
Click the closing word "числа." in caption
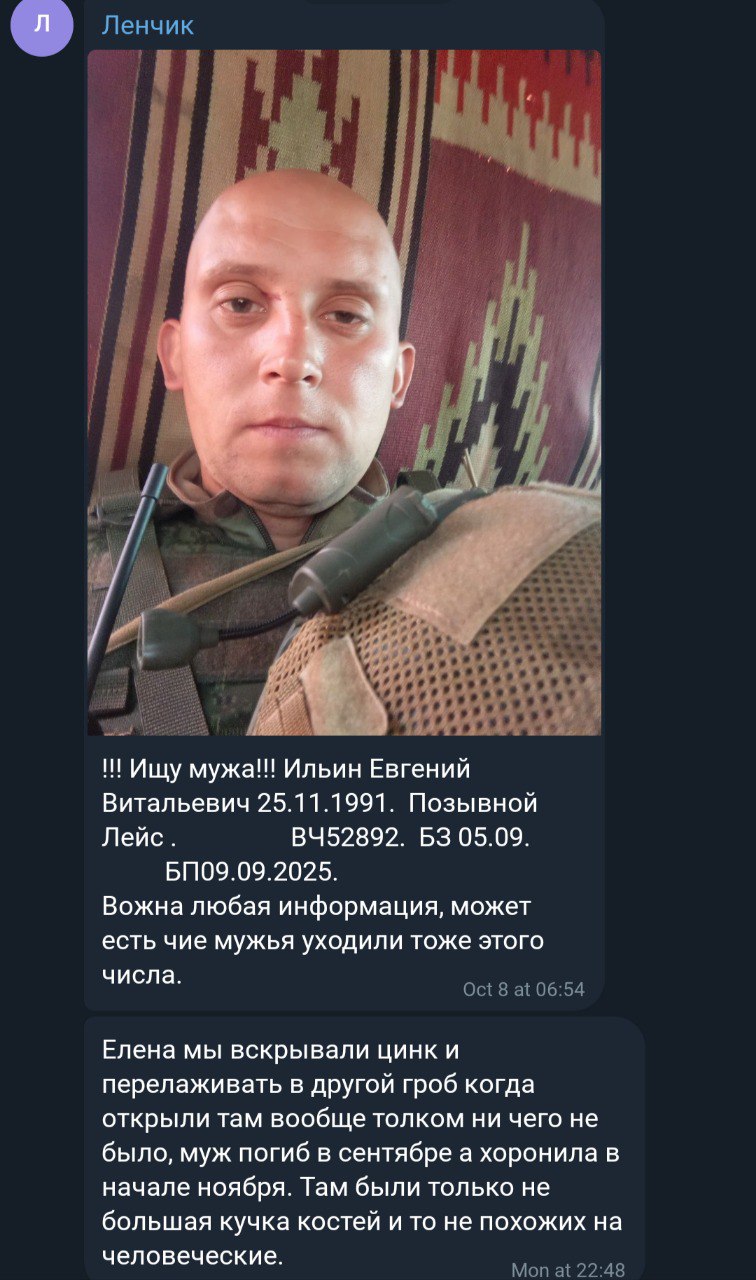point(142,975)
